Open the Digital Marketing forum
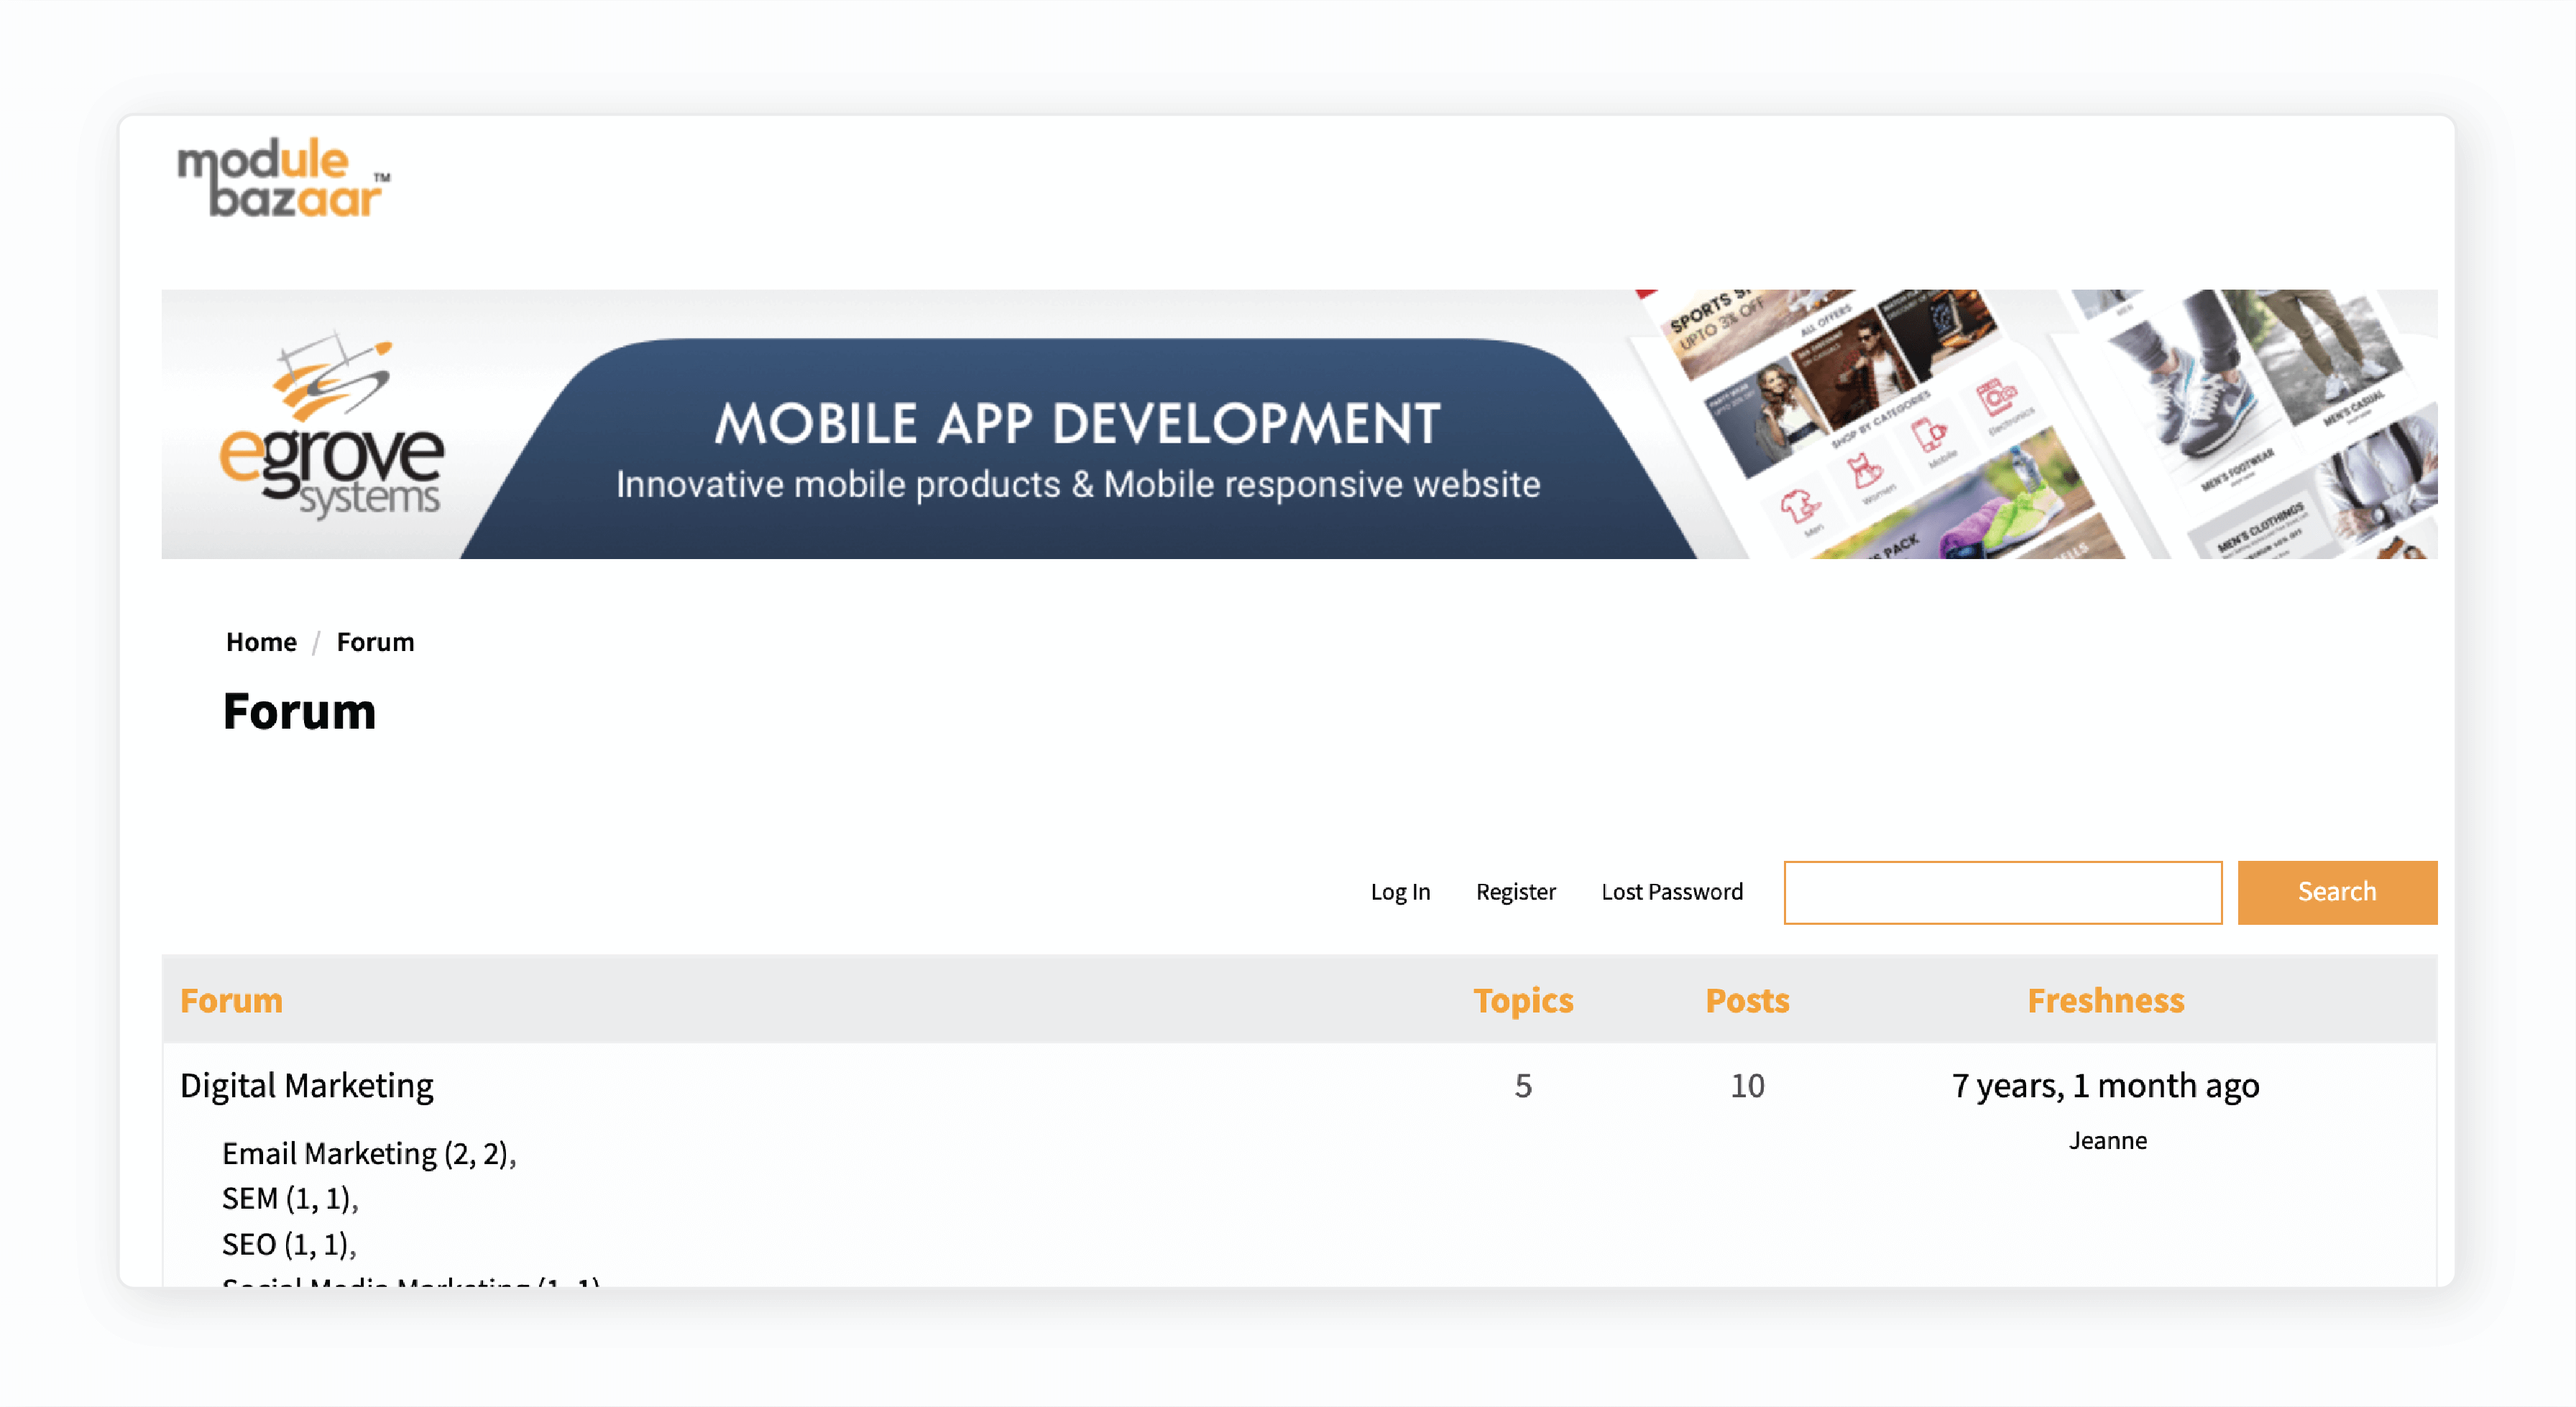This screenshot has width=2576, height=1407. (307, 1086)
